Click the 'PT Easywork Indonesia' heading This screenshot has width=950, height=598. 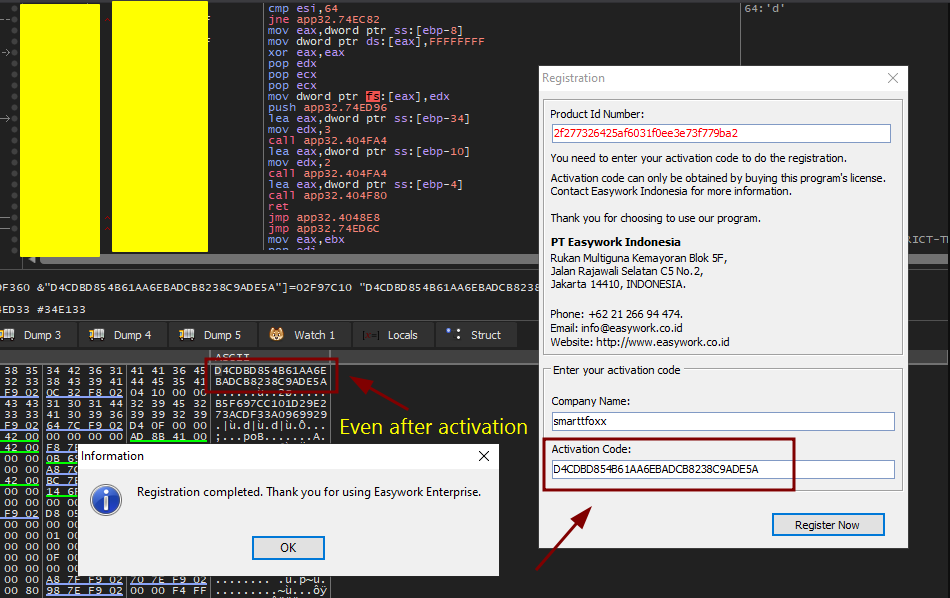click(616, 242)
